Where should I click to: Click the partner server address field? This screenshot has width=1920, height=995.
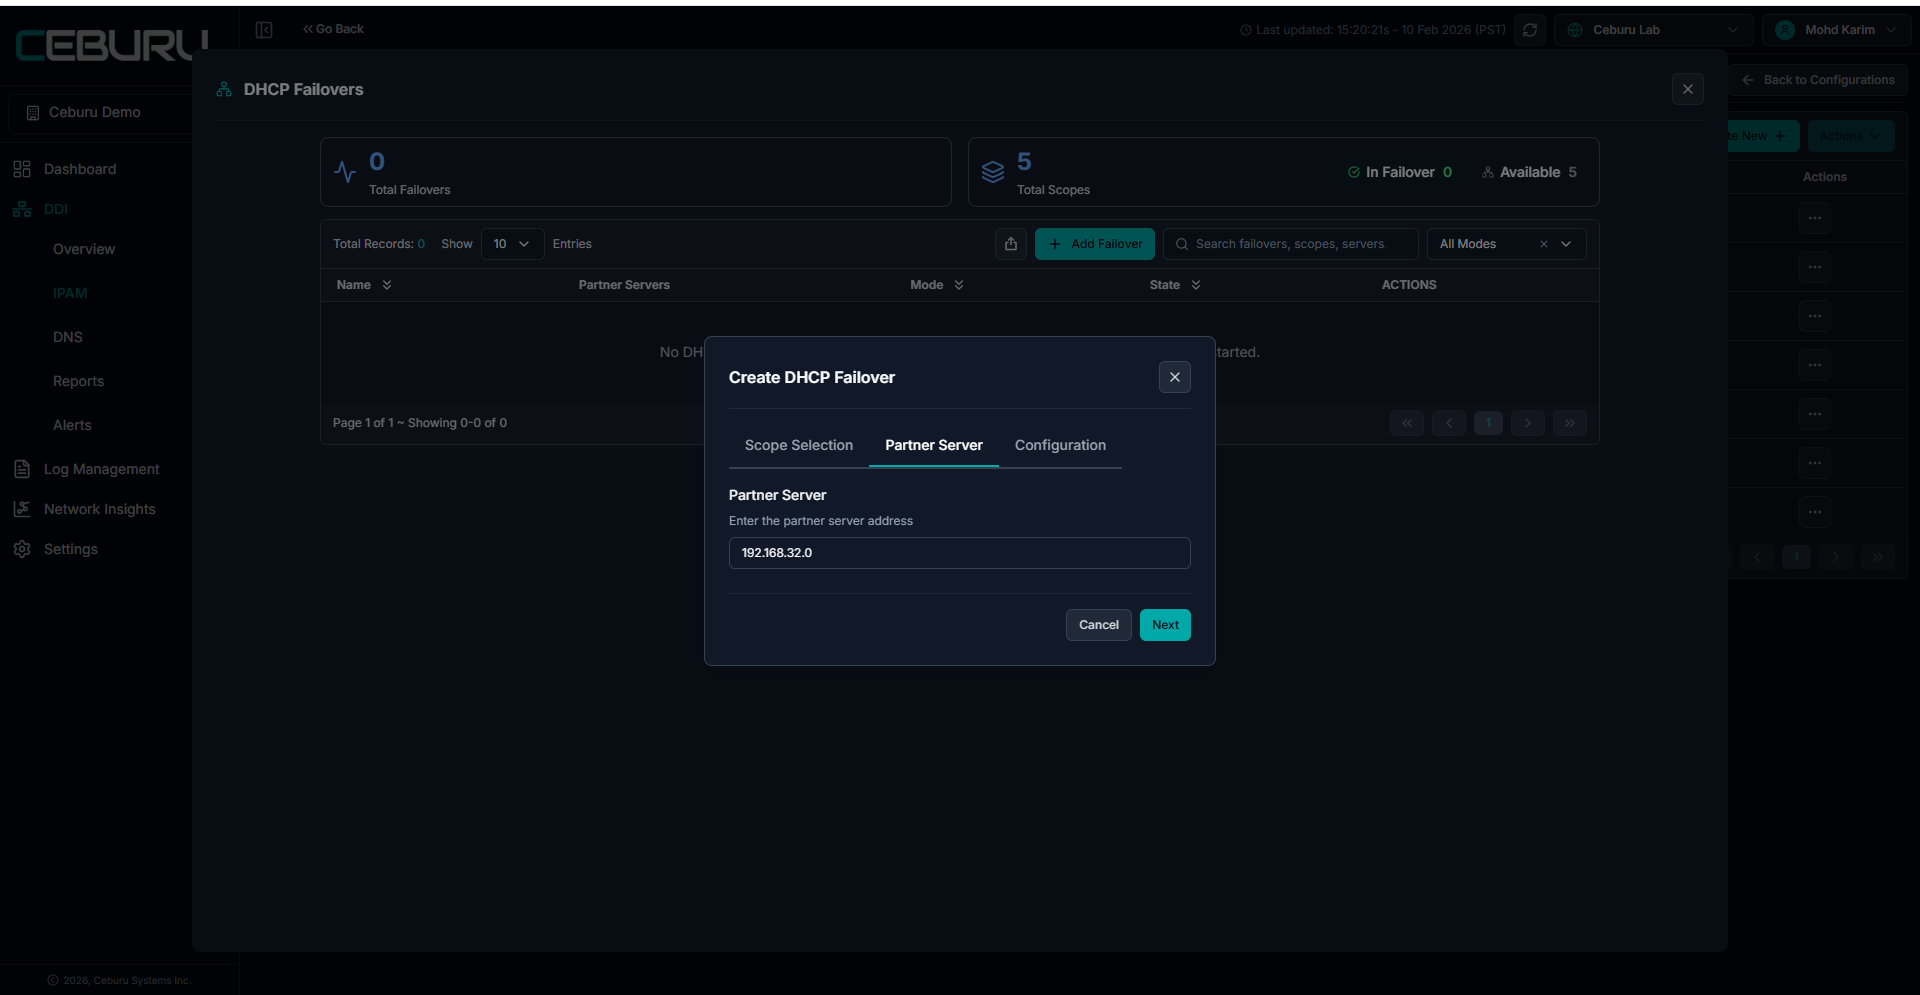coord(959,553)
